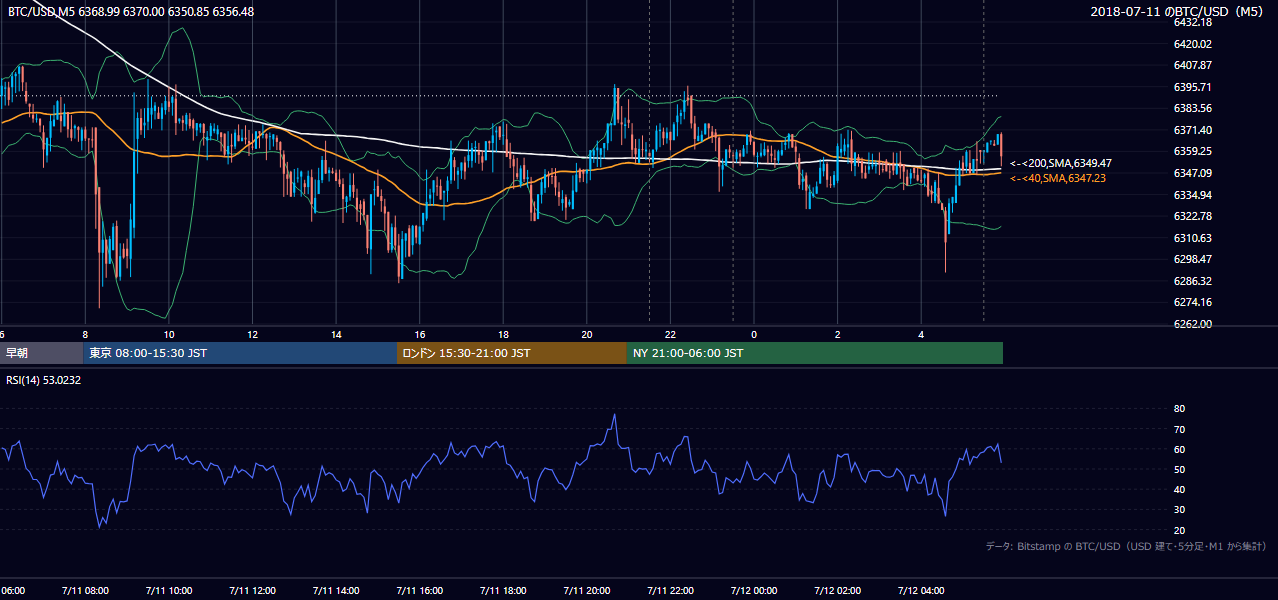Screen dimensions: 1278x600
Task: Click RSI axis label 60
Action: pos(1179,449)
